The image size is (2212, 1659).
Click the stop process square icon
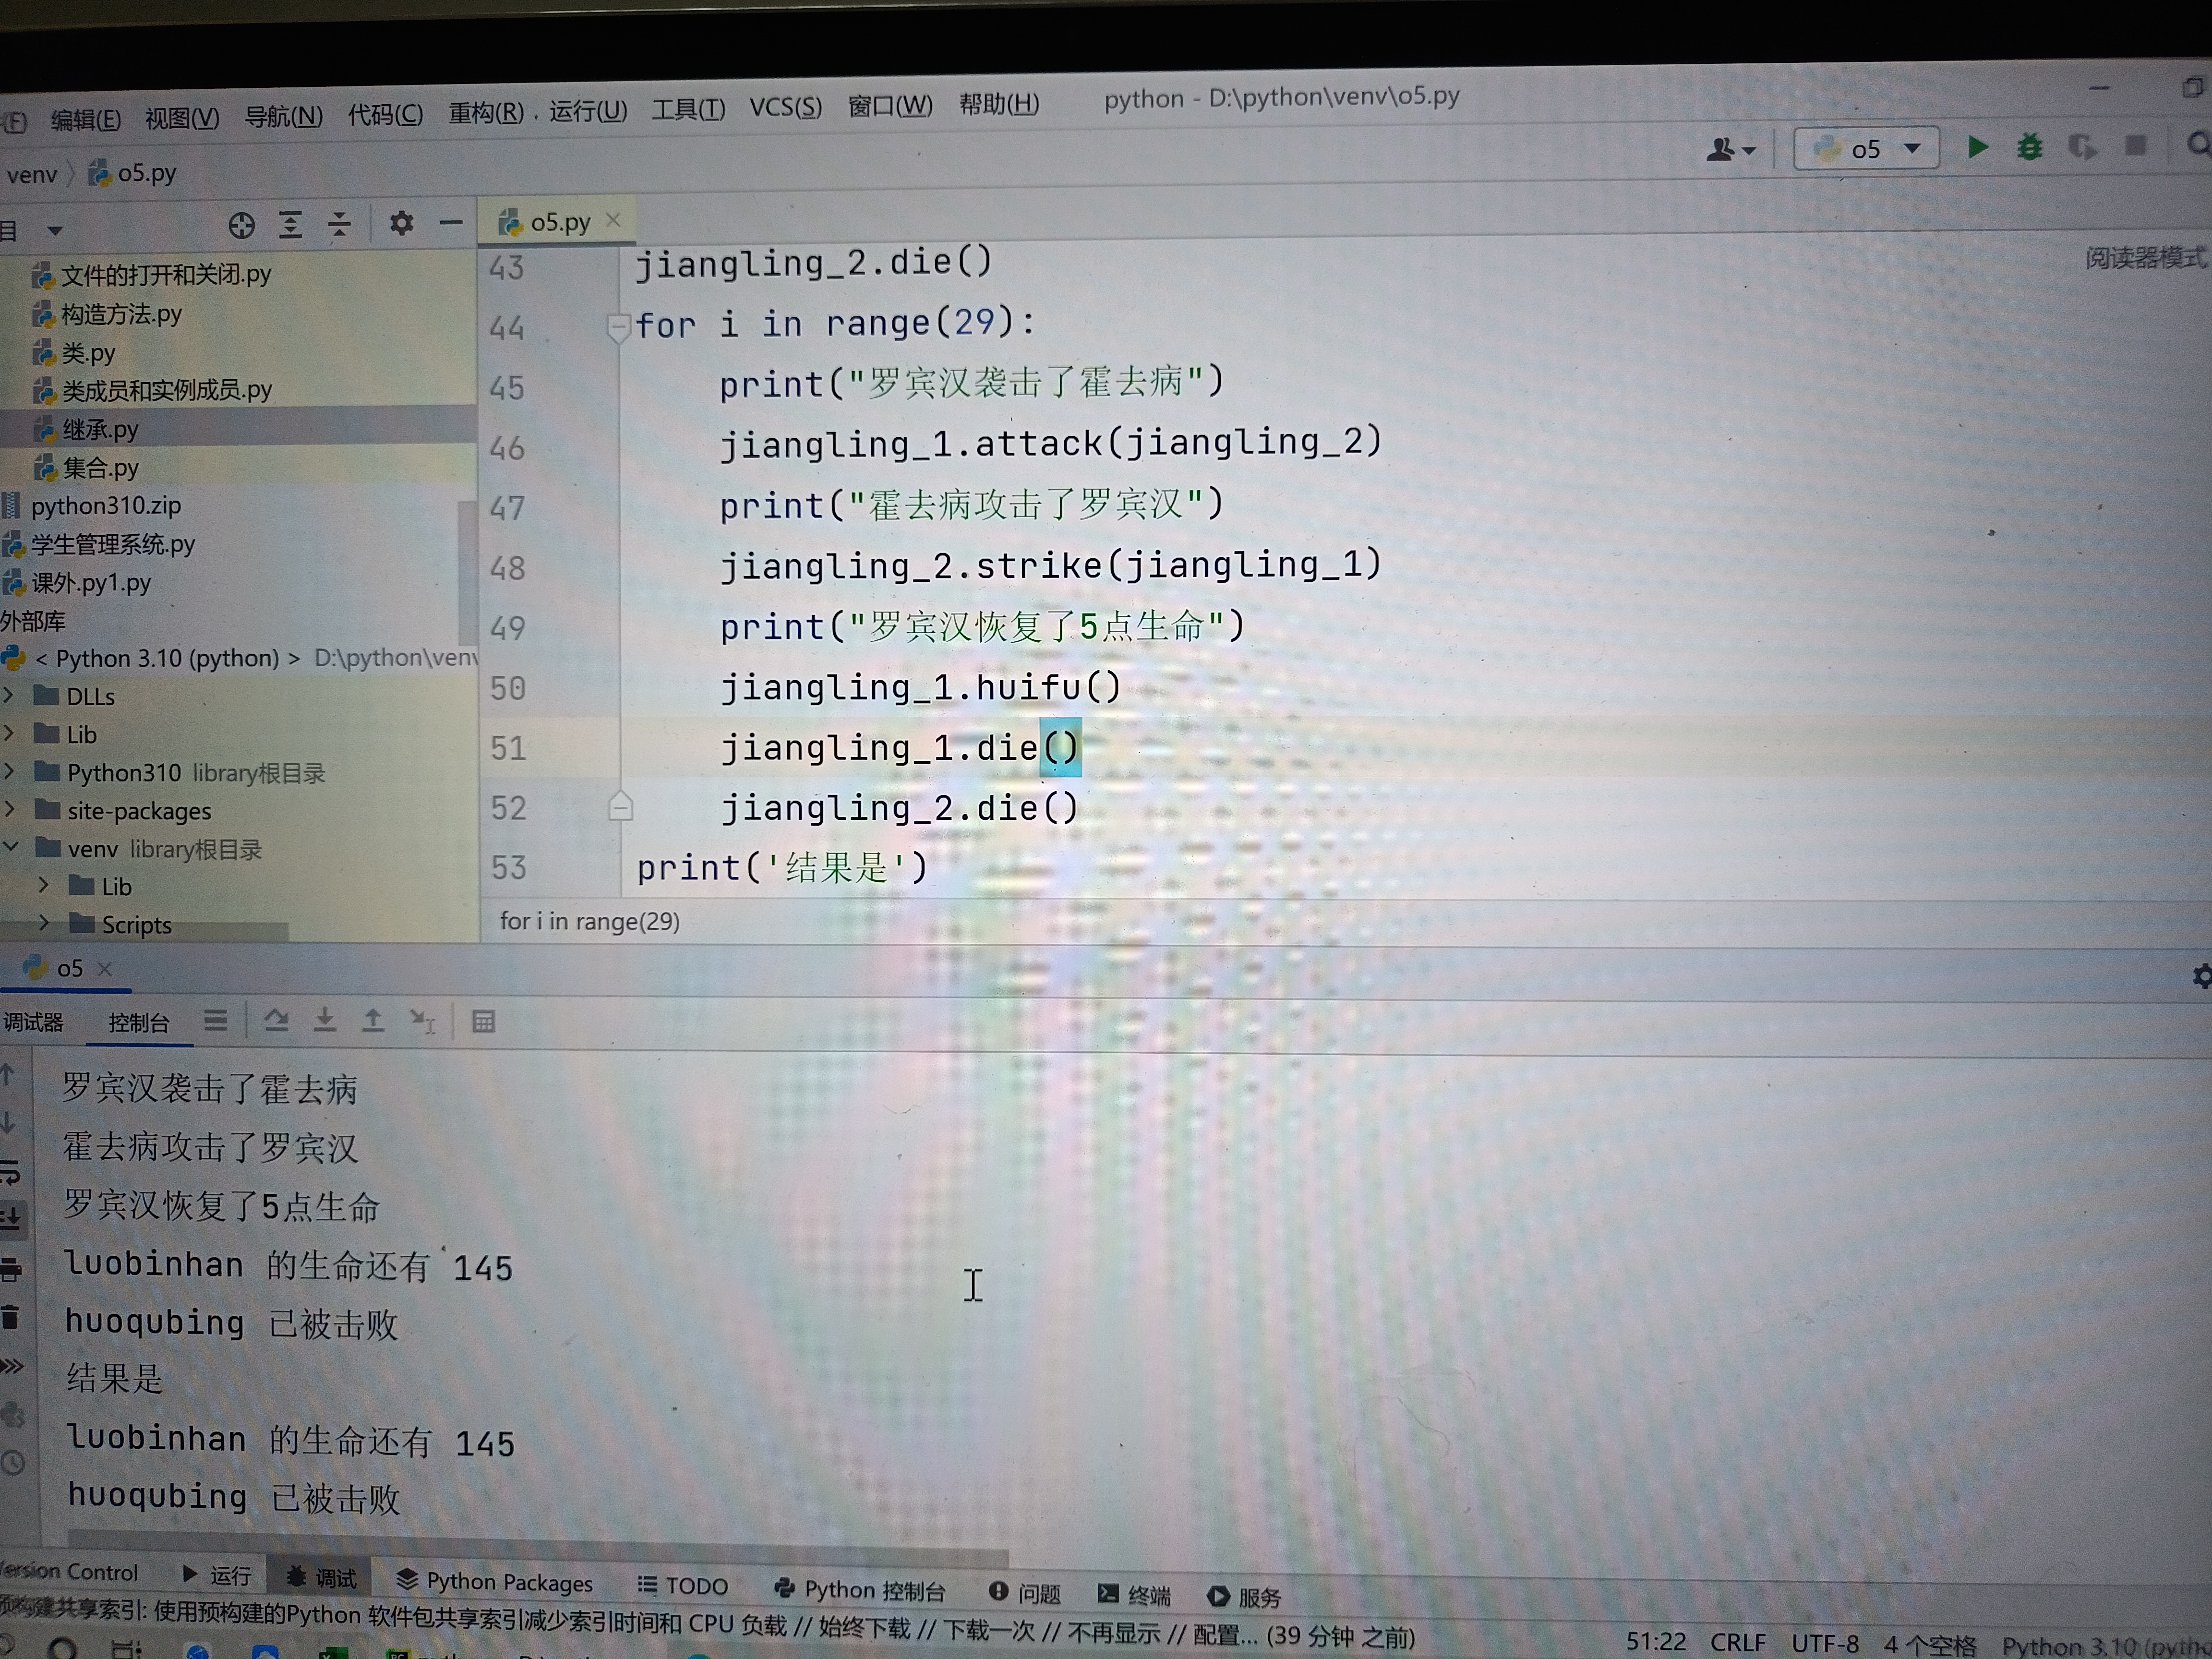[x=2136, y=146]
